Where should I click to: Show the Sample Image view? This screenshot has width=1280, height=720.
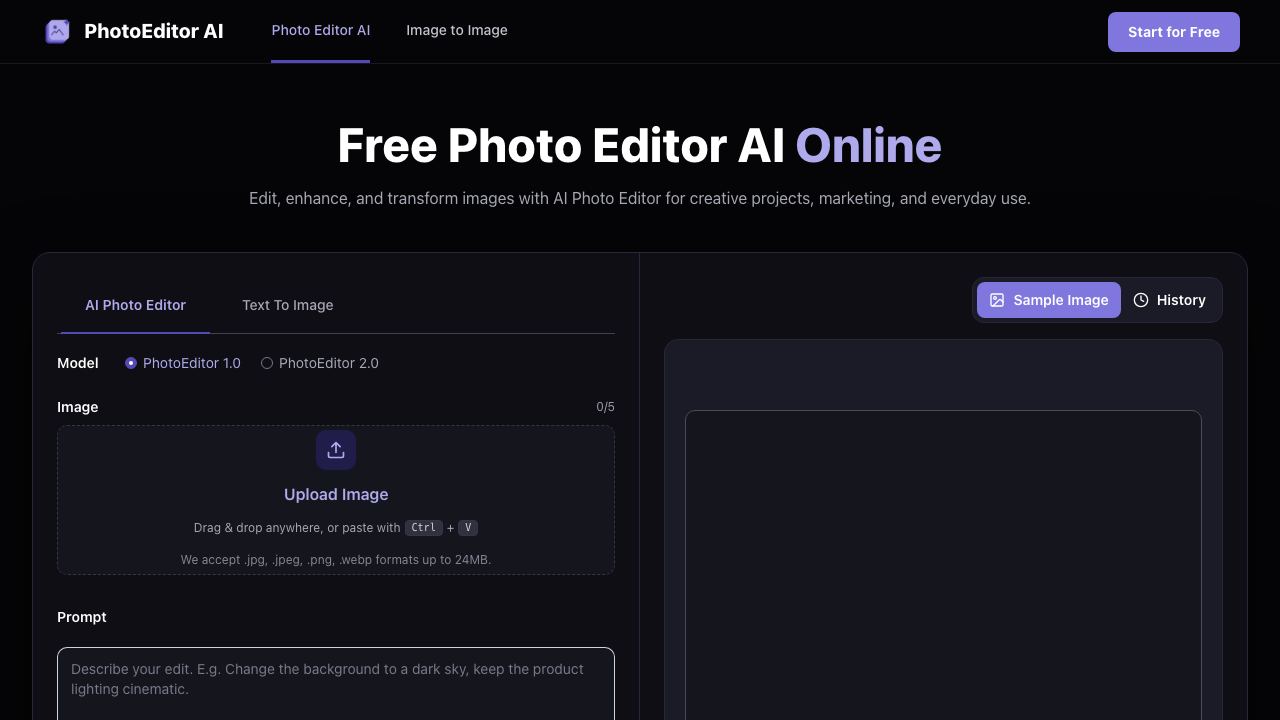[x=1049, y=300]
